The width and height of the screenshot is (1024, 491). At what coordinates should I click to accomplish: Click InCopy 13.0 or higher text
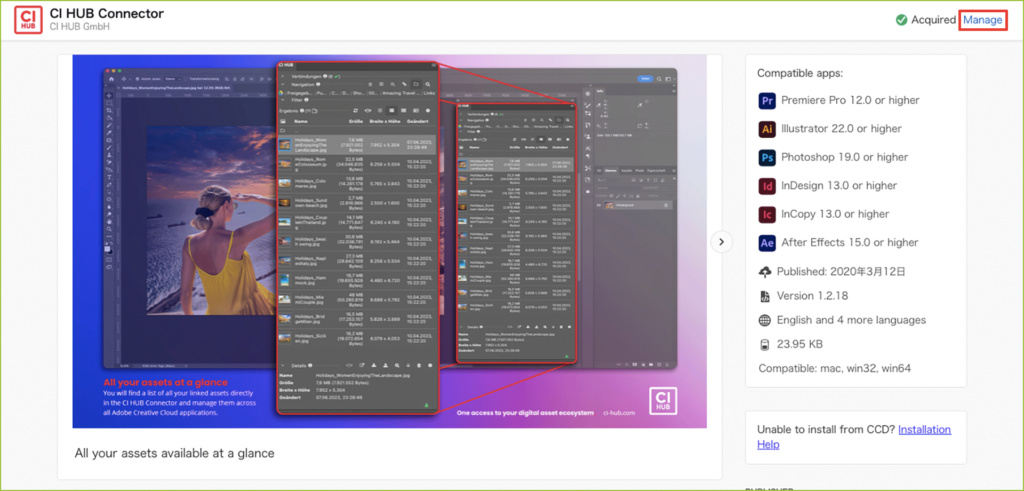(x=835, y=214)
